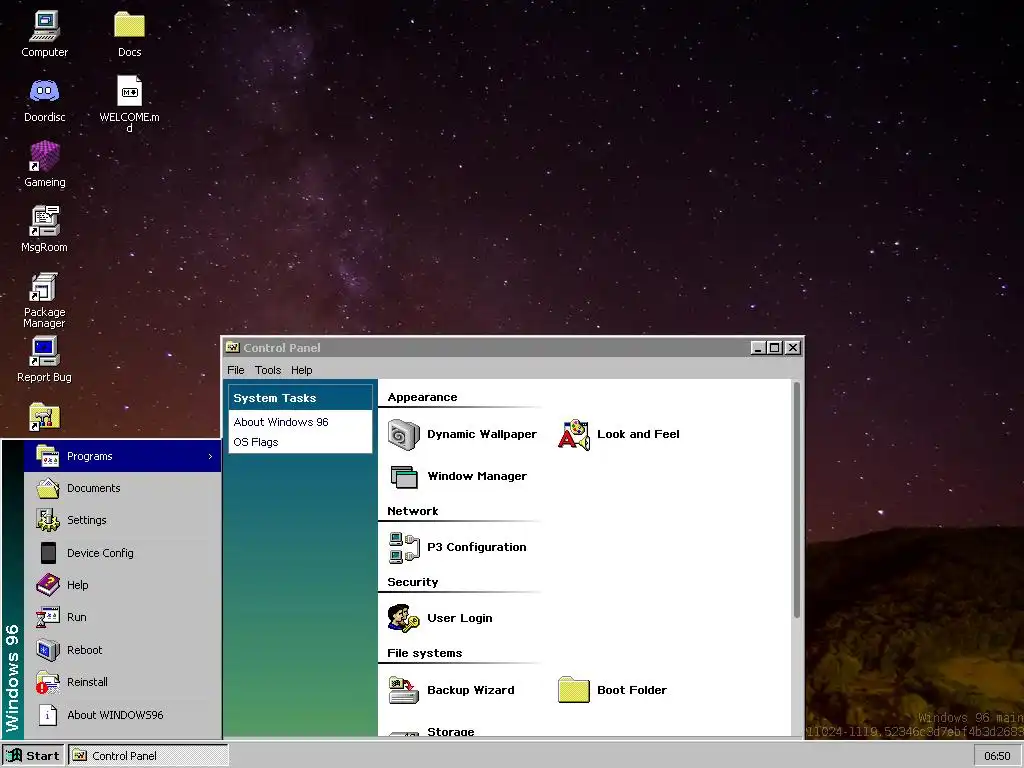Open the WELCOME.md file icon
This screenshot has height=768, width=1024.
coord(129,103)
